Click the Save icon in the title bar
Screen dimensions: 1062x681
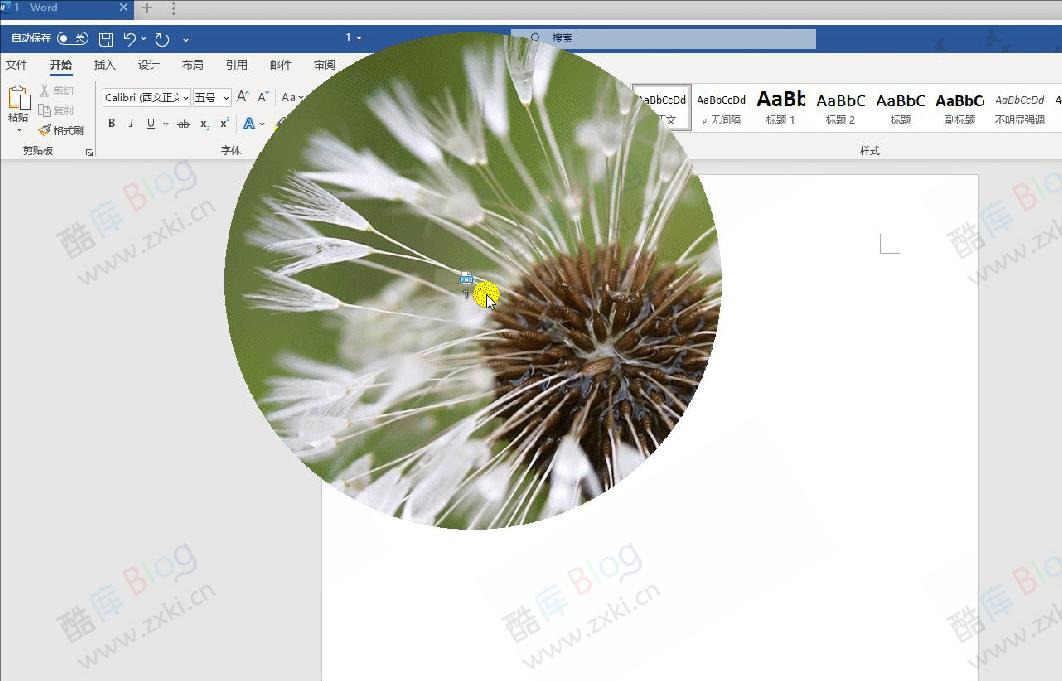106,39
